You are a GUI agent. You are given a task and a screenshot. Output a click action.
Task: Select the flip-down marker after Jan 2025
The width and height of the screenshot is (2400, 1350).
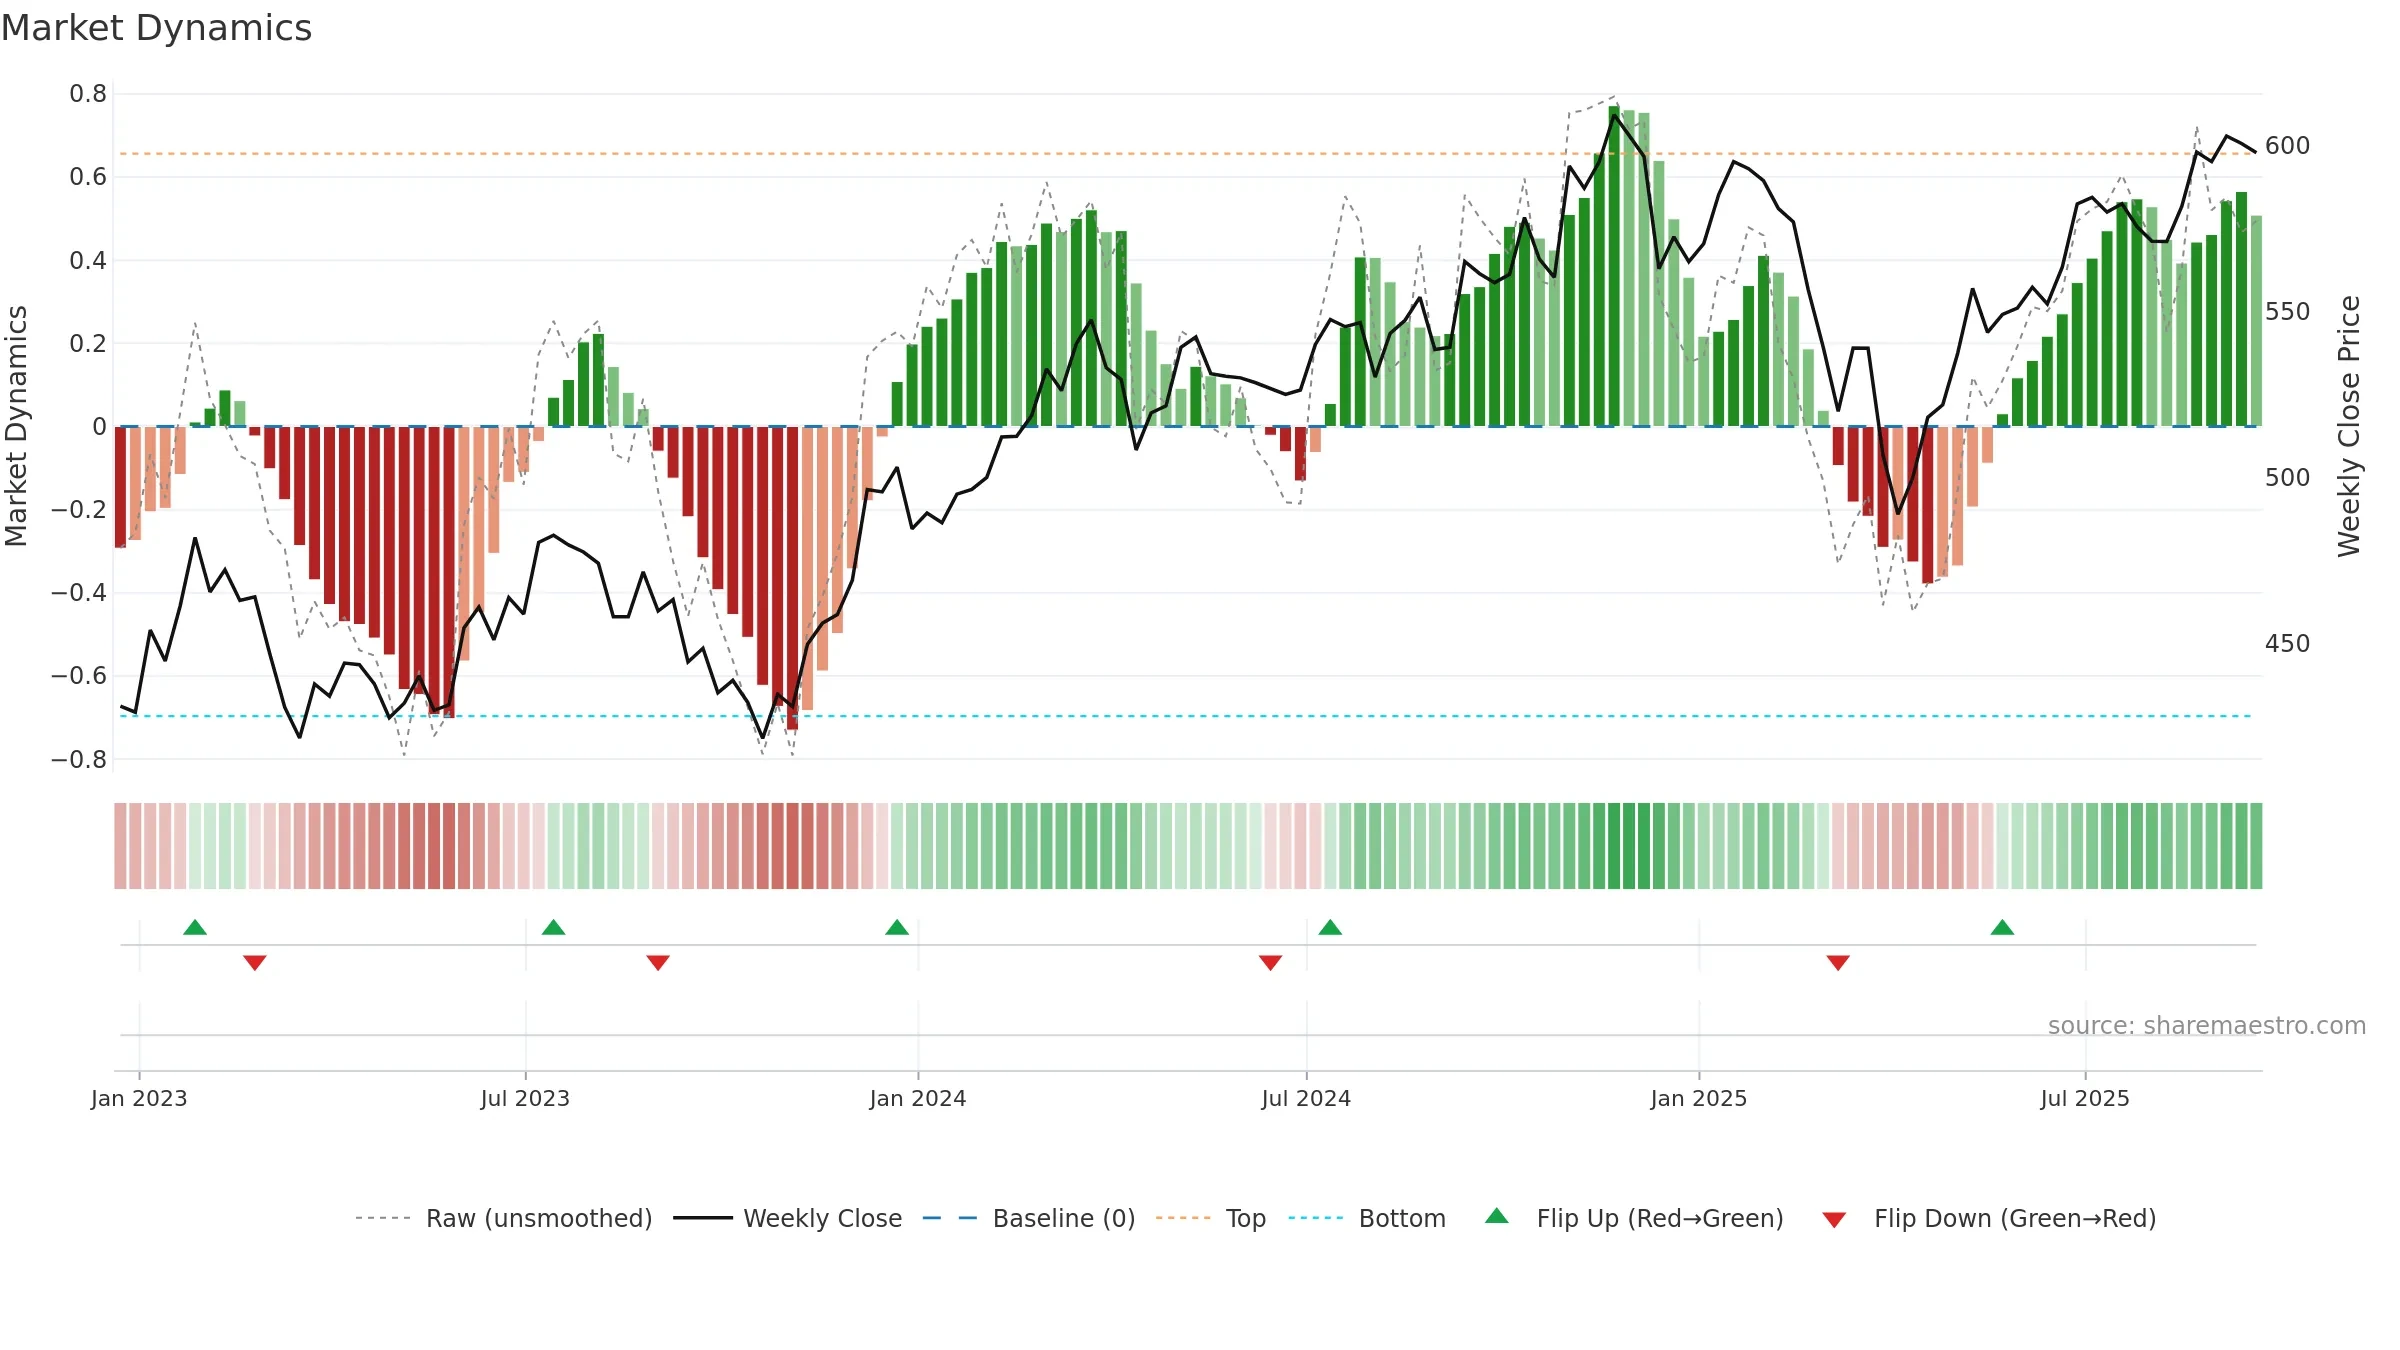point(1838,962)
